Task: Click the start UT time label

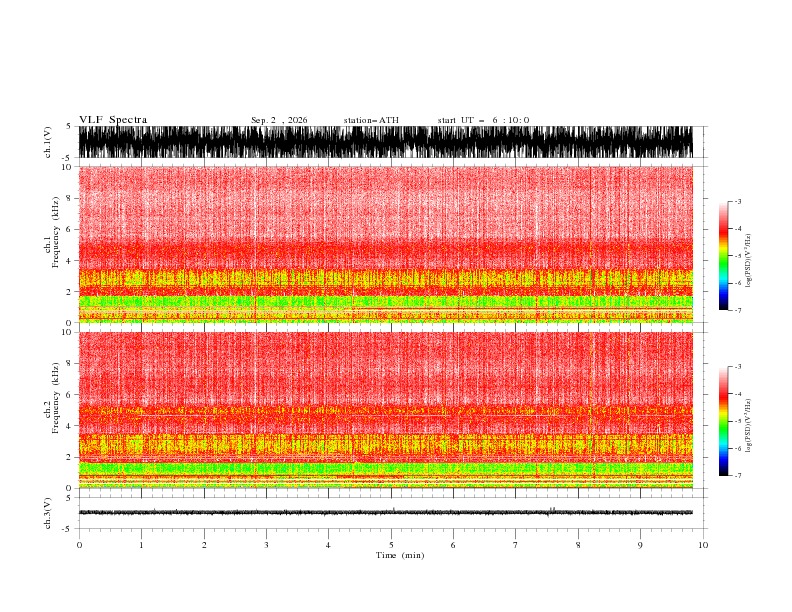Action: click(483, 120)
